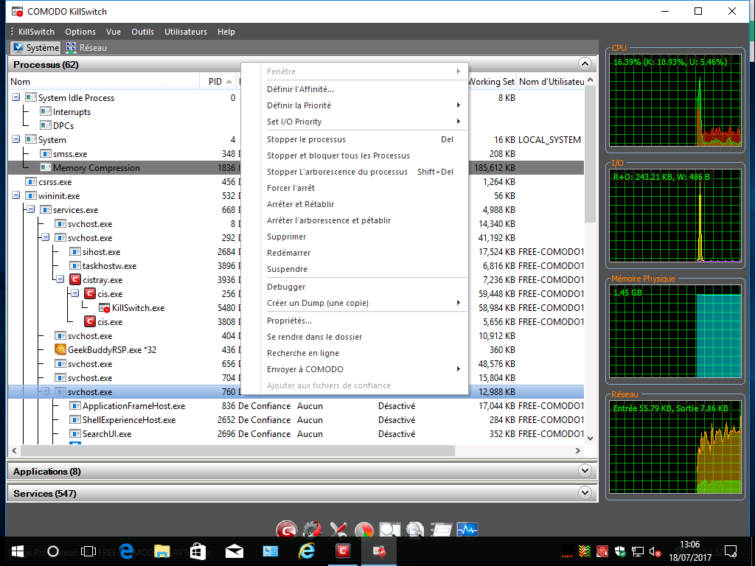Viewport: 755px width, 566px height.
Task: Launch Microsoft Edge from taskbar
Action: [126, 552]
